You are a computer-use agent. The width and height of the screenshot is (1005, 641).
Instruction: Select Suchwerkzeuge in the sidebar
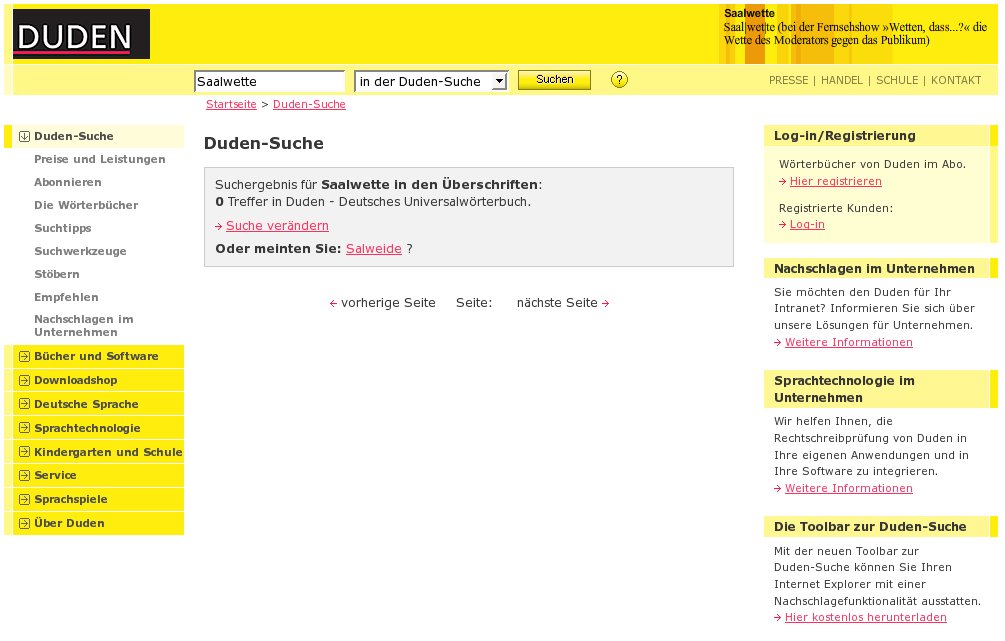tap(80, 251)
